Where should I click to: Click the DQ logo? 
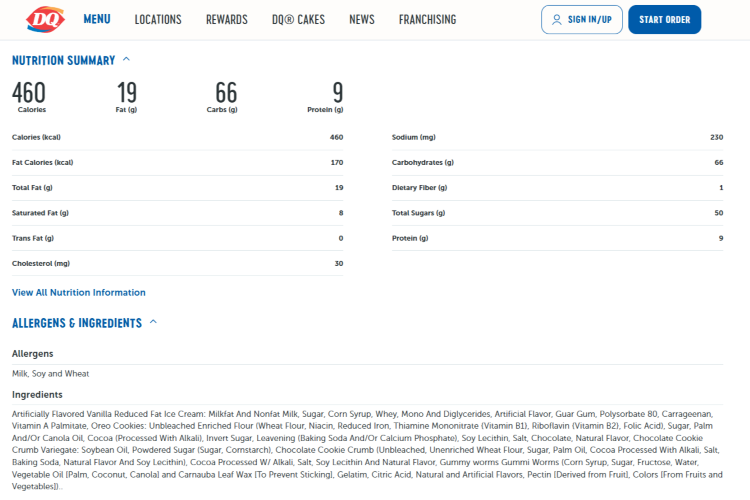coord(45,20)
